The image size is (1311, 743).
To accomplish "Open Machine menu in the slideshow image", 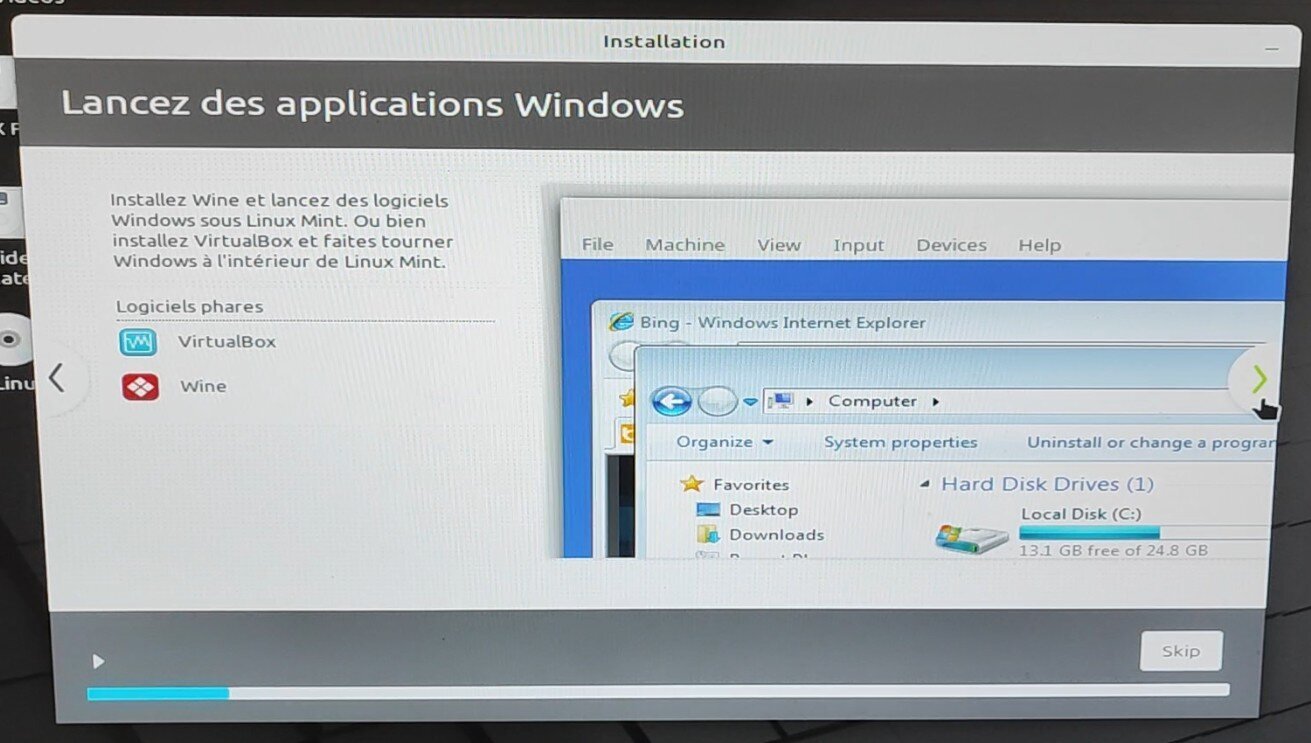I will (x=685, y=245).
